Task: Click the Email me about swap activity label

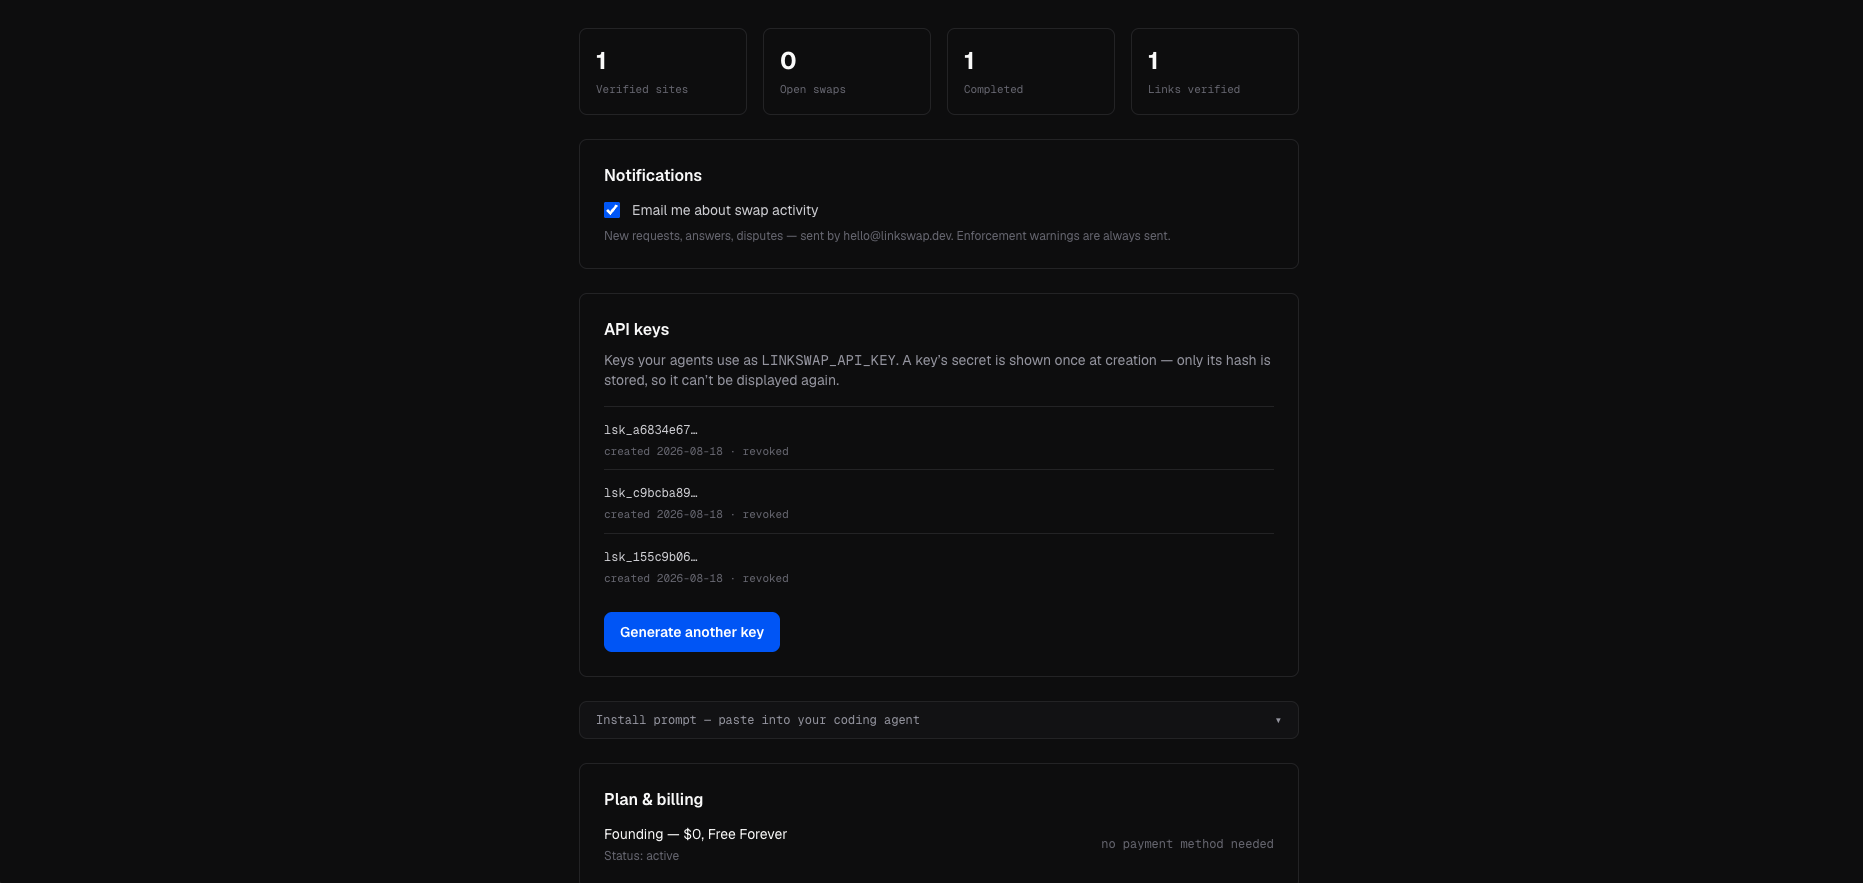Action: click(x=725, y=210)
